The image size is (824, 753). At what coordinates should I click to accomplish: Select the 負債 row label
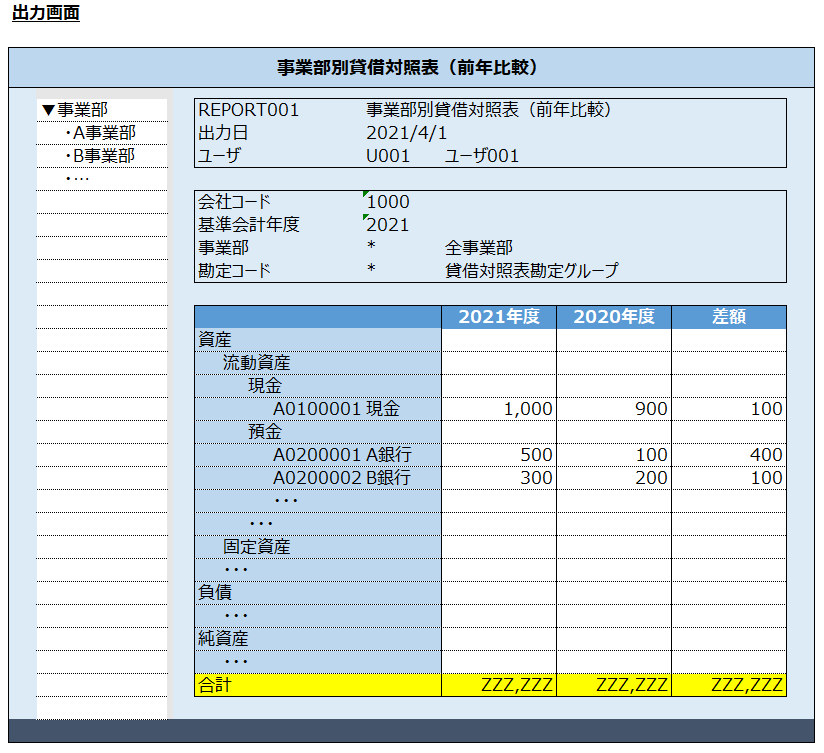215,593
